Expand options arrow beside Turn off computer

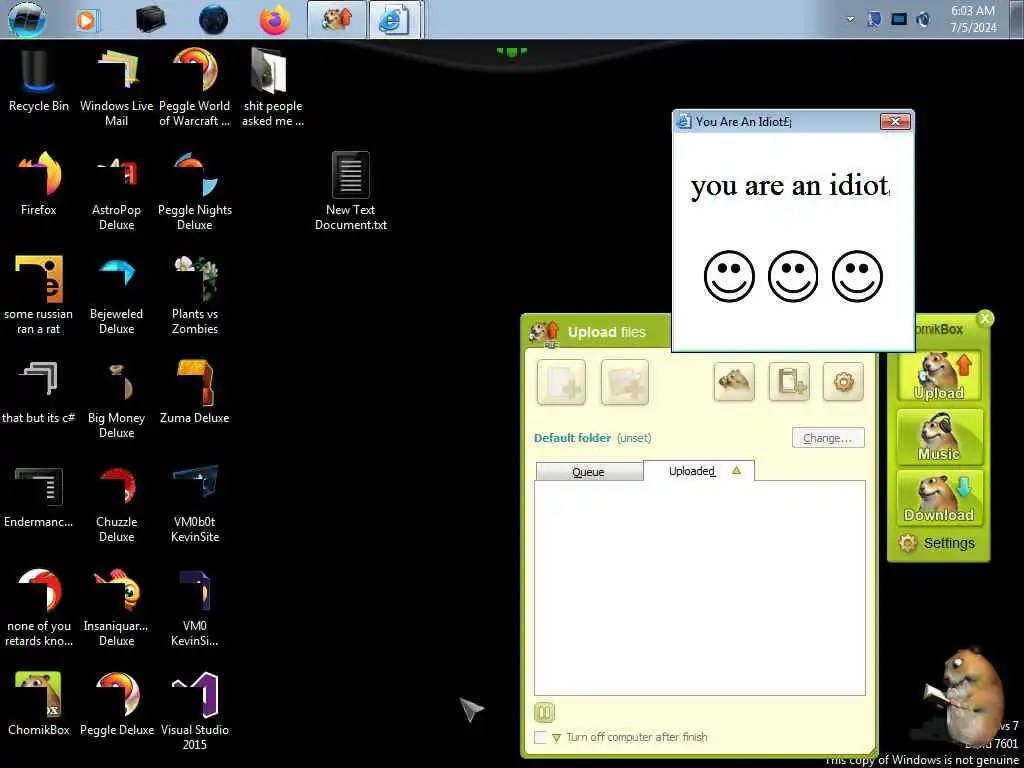556,738
